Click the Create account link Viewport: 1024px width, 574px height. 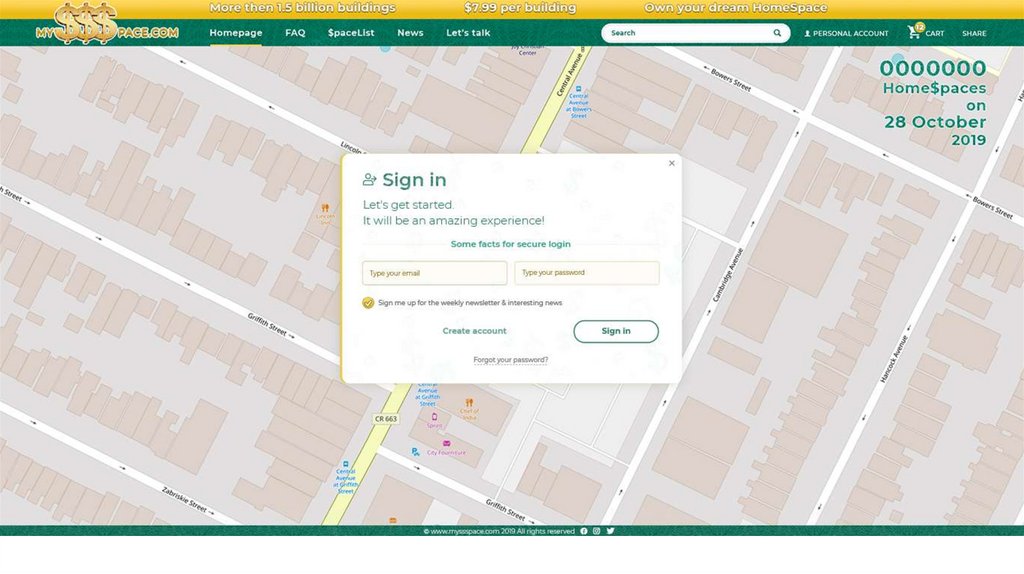tap(474, 331)
